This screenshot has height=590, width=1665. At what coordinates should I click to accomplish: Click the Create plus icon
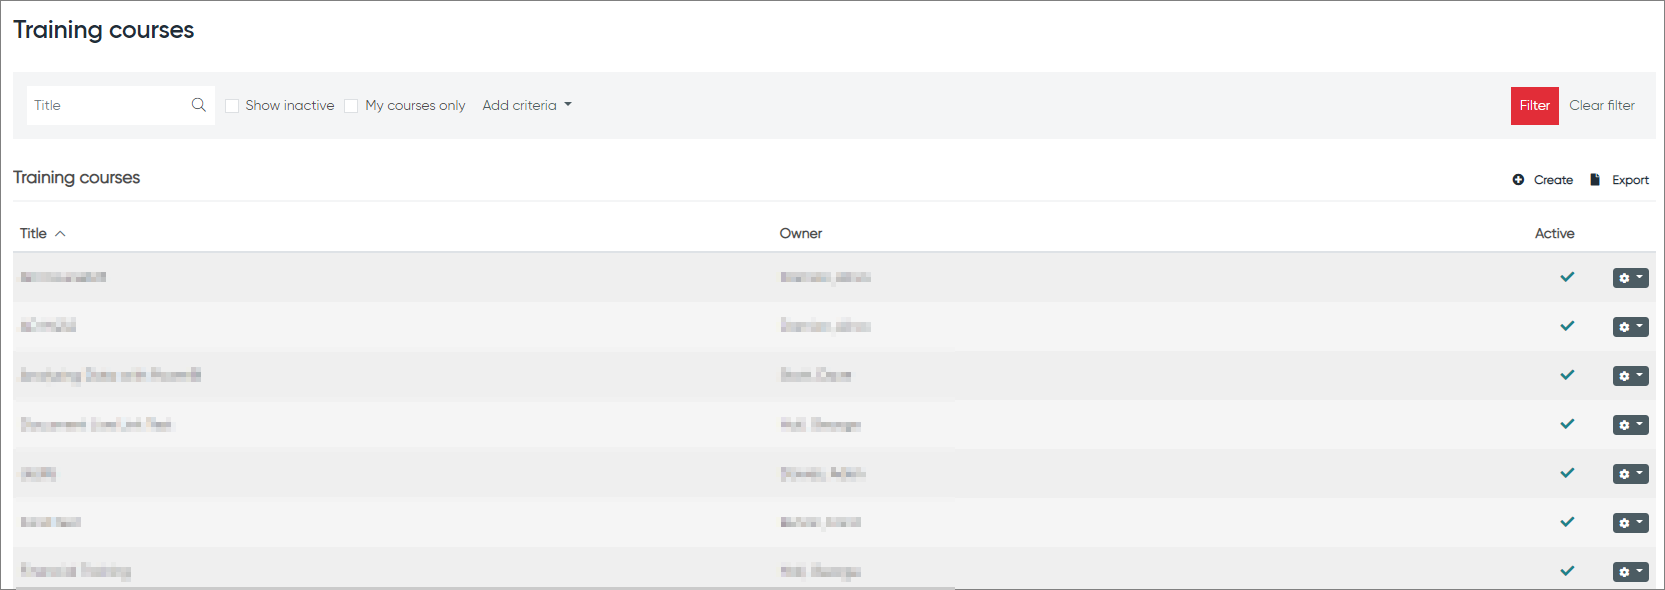tap(1518, 180)
